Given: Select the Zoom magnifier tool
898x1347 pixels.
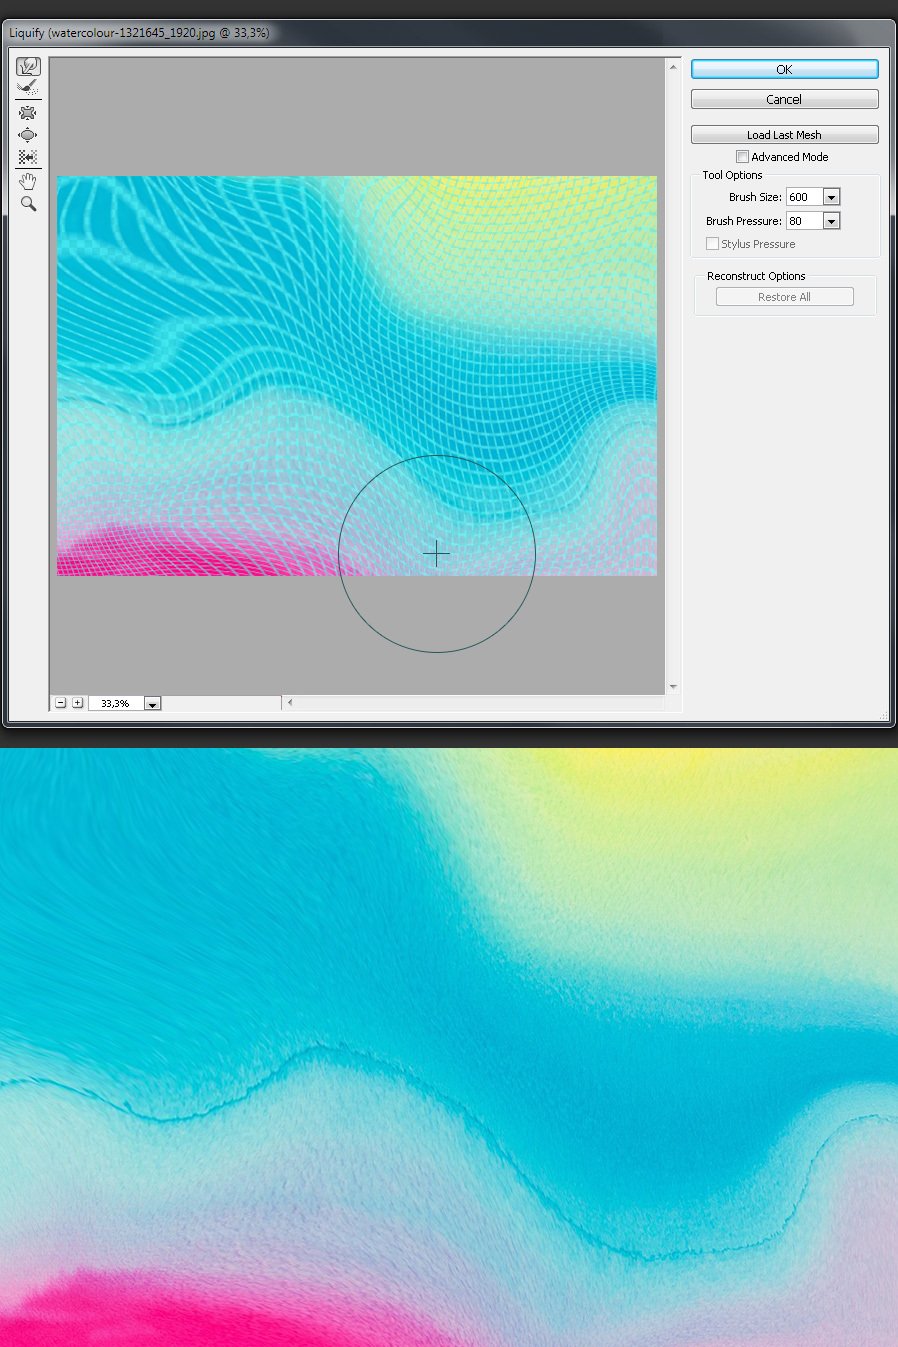Looking at the screenshot, I should [x=28, y=204].
